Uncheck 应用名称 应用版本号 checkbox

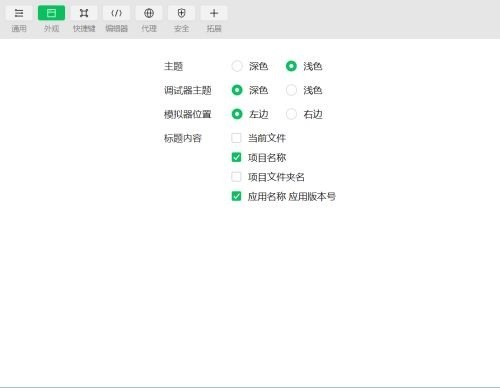click(x=236, y=196)
